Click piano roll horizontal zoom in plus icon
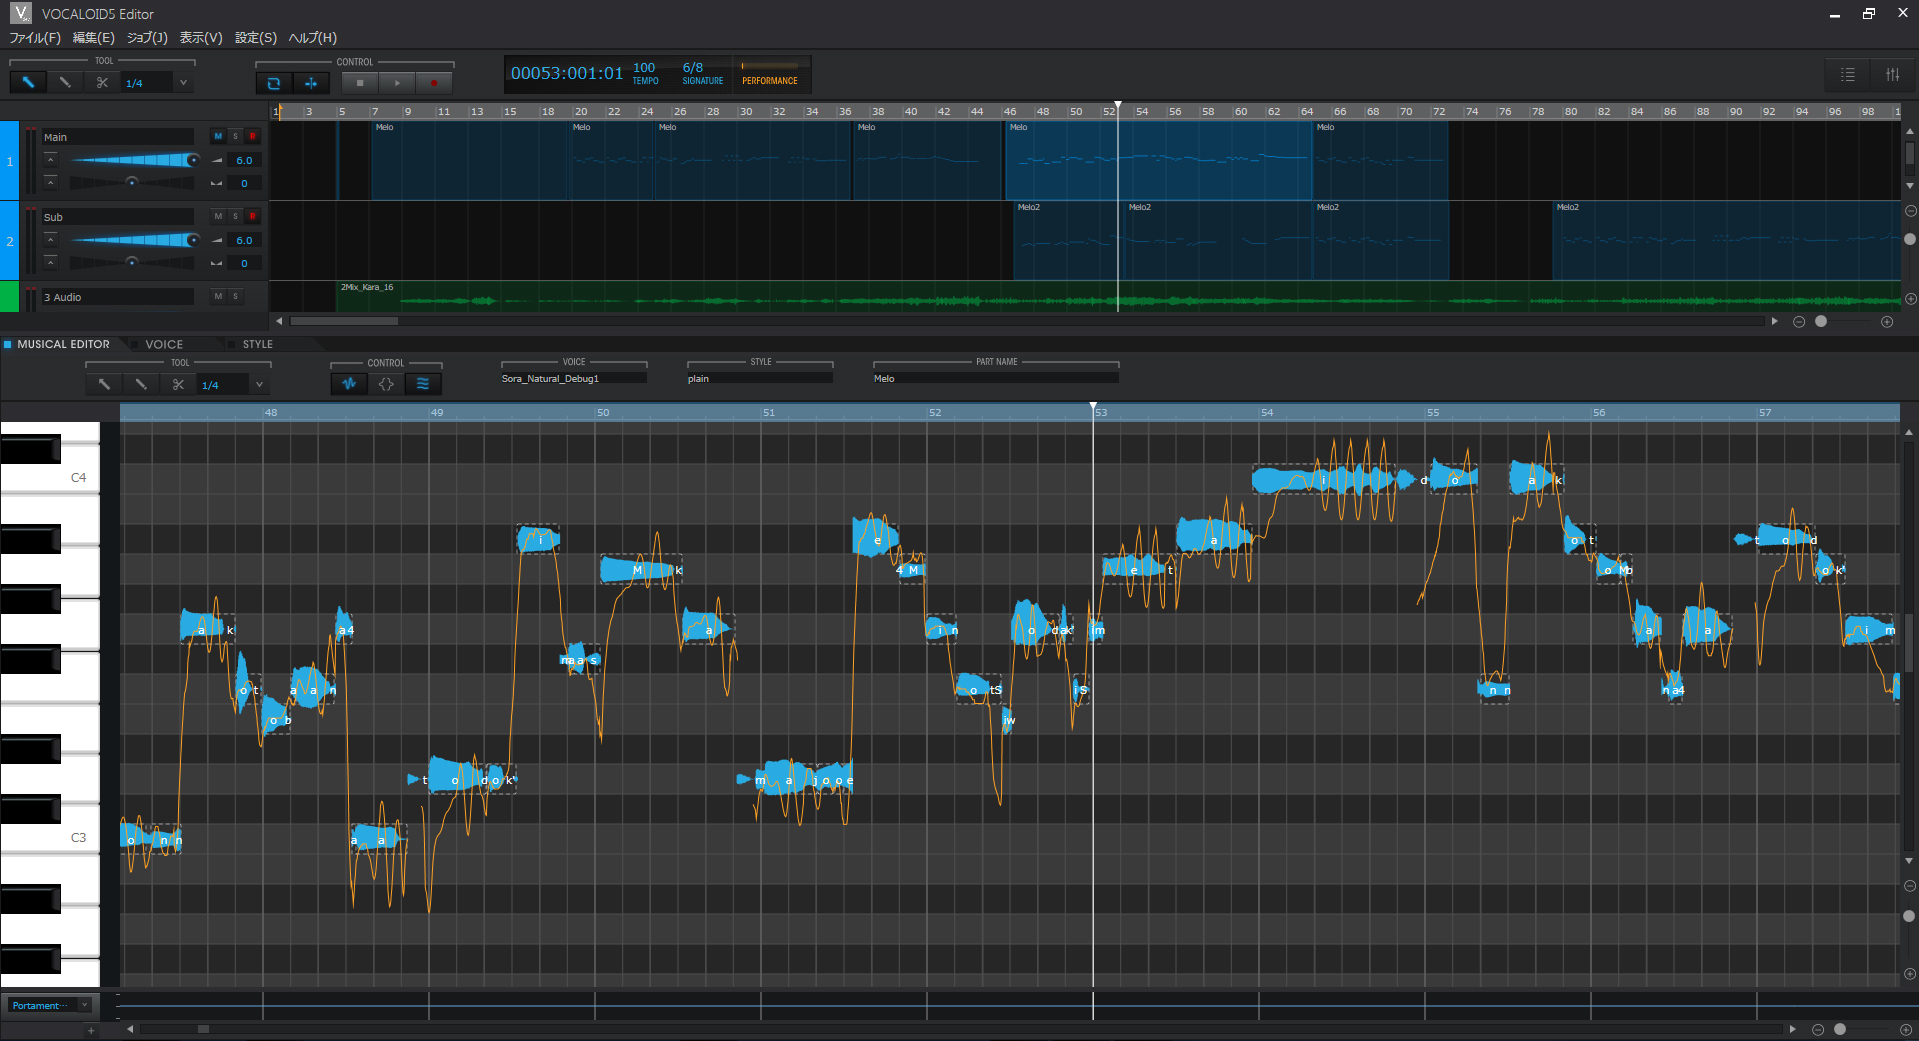The width and height of the screenshot is (1919, 1041). (x=1906, y=1029)
